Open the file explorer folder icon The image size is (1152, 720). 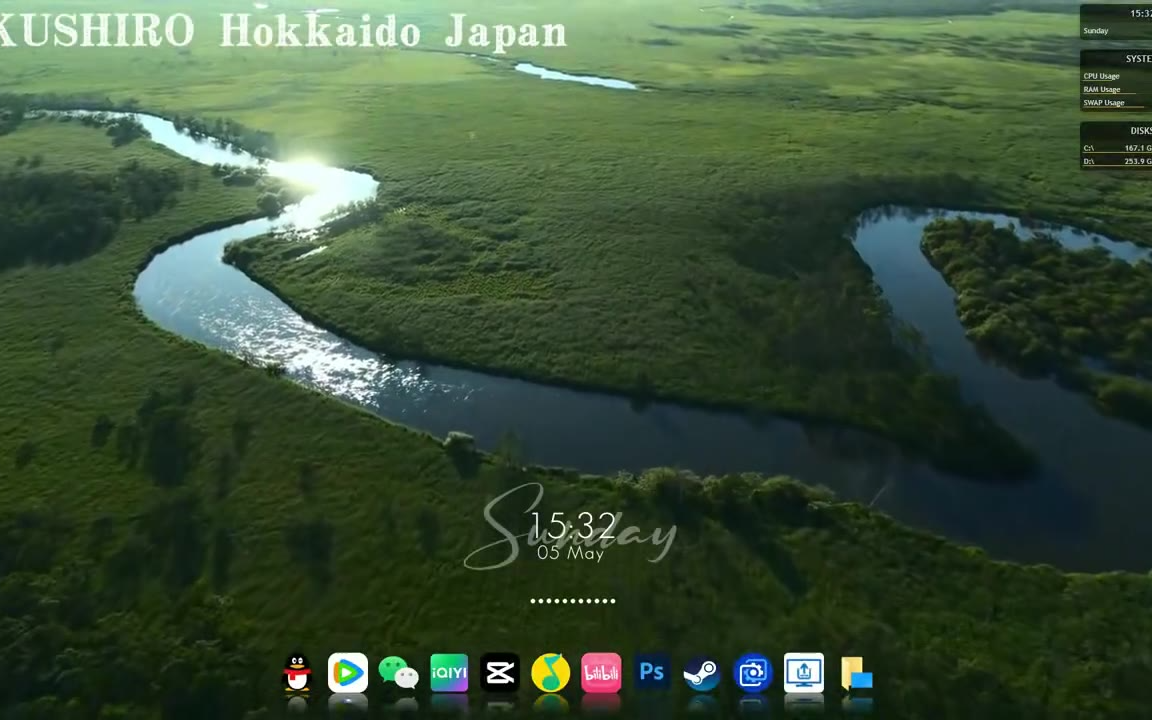[856, 673]
